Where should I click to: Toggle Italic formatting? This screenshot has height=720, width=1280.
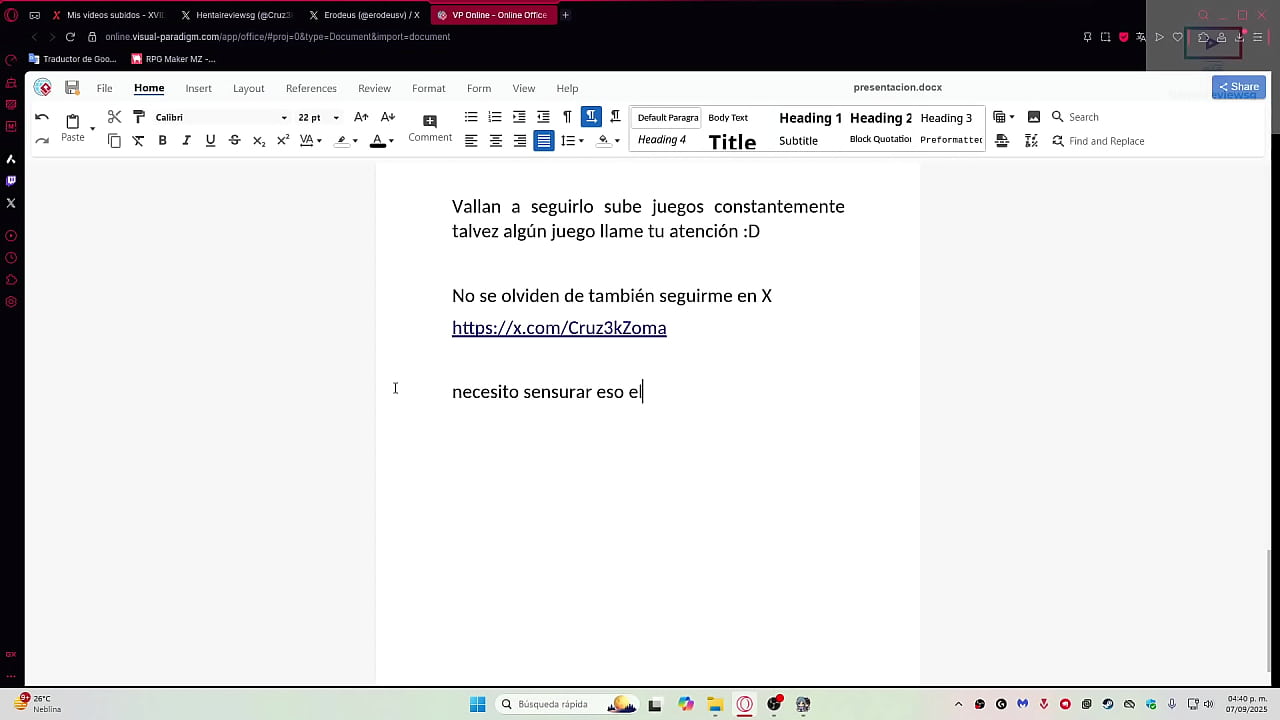(186, 141)
